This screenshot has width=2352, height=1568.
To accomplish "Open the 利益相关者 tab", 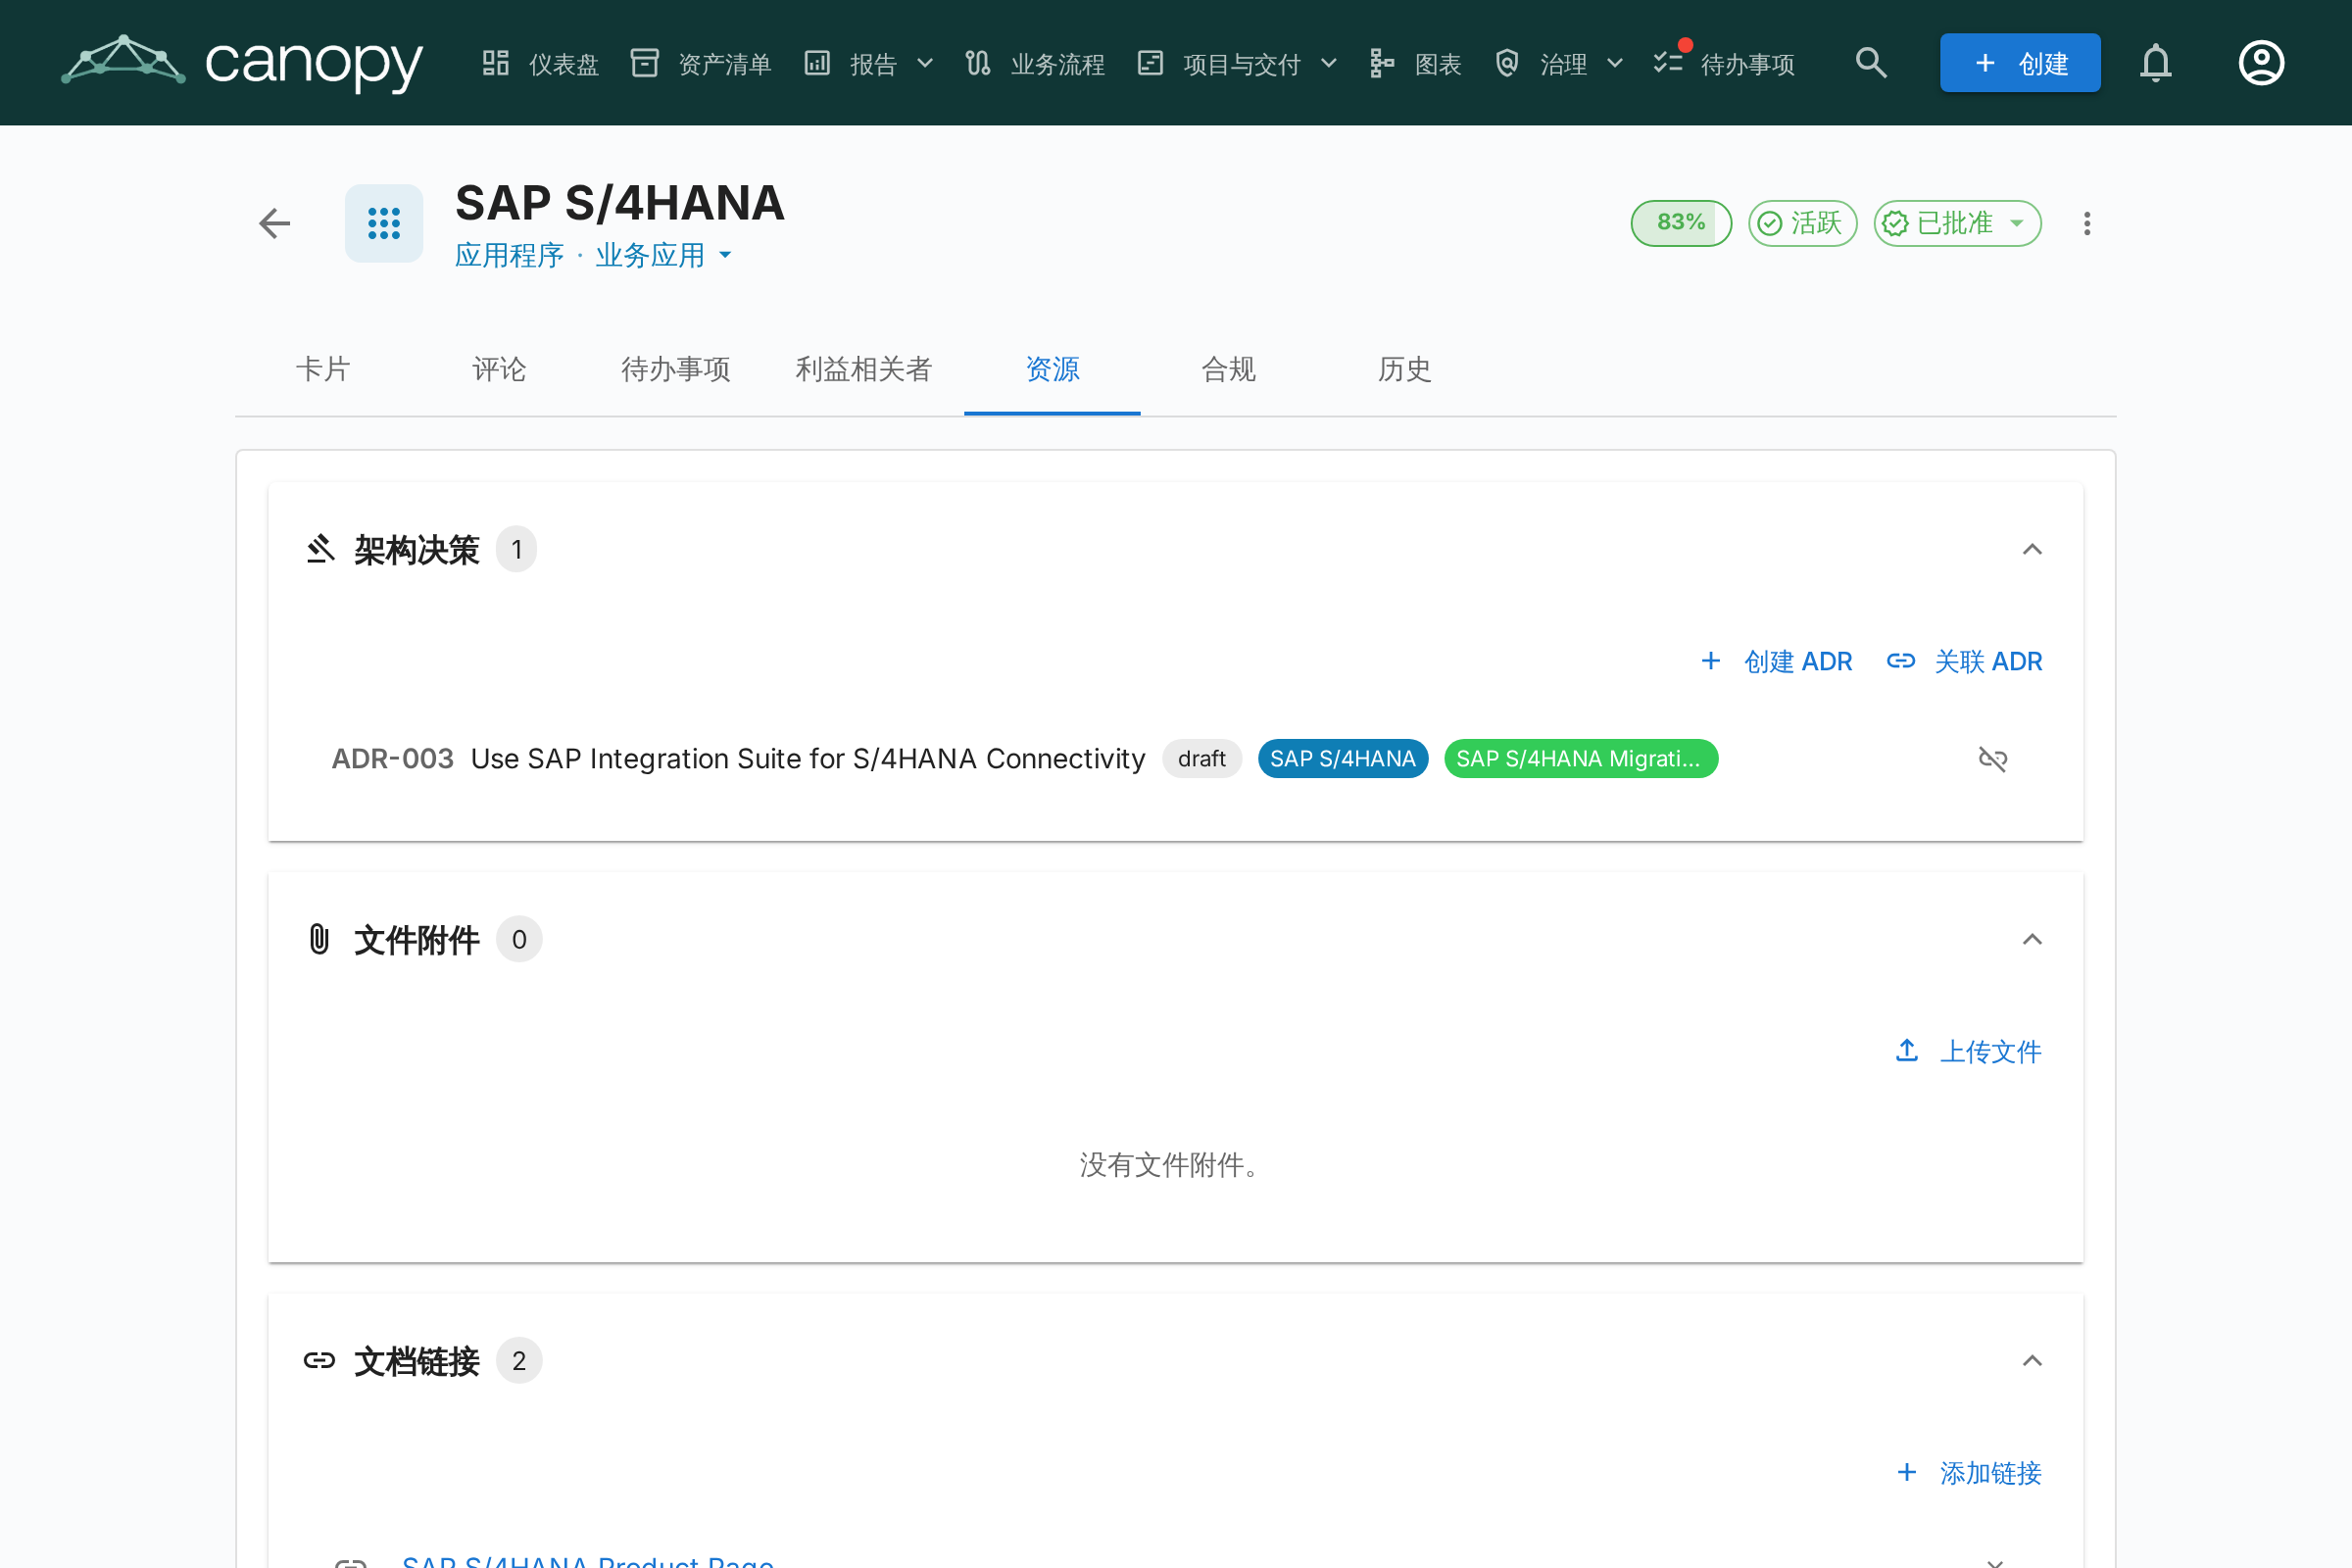I will [x=864, y=369].
